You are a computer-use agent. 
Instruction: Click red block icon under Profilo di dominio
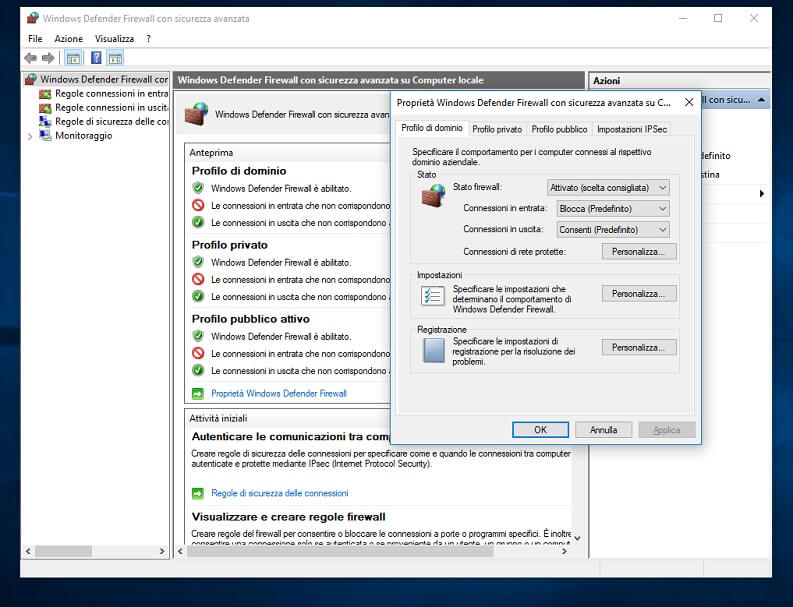point(198,205)
